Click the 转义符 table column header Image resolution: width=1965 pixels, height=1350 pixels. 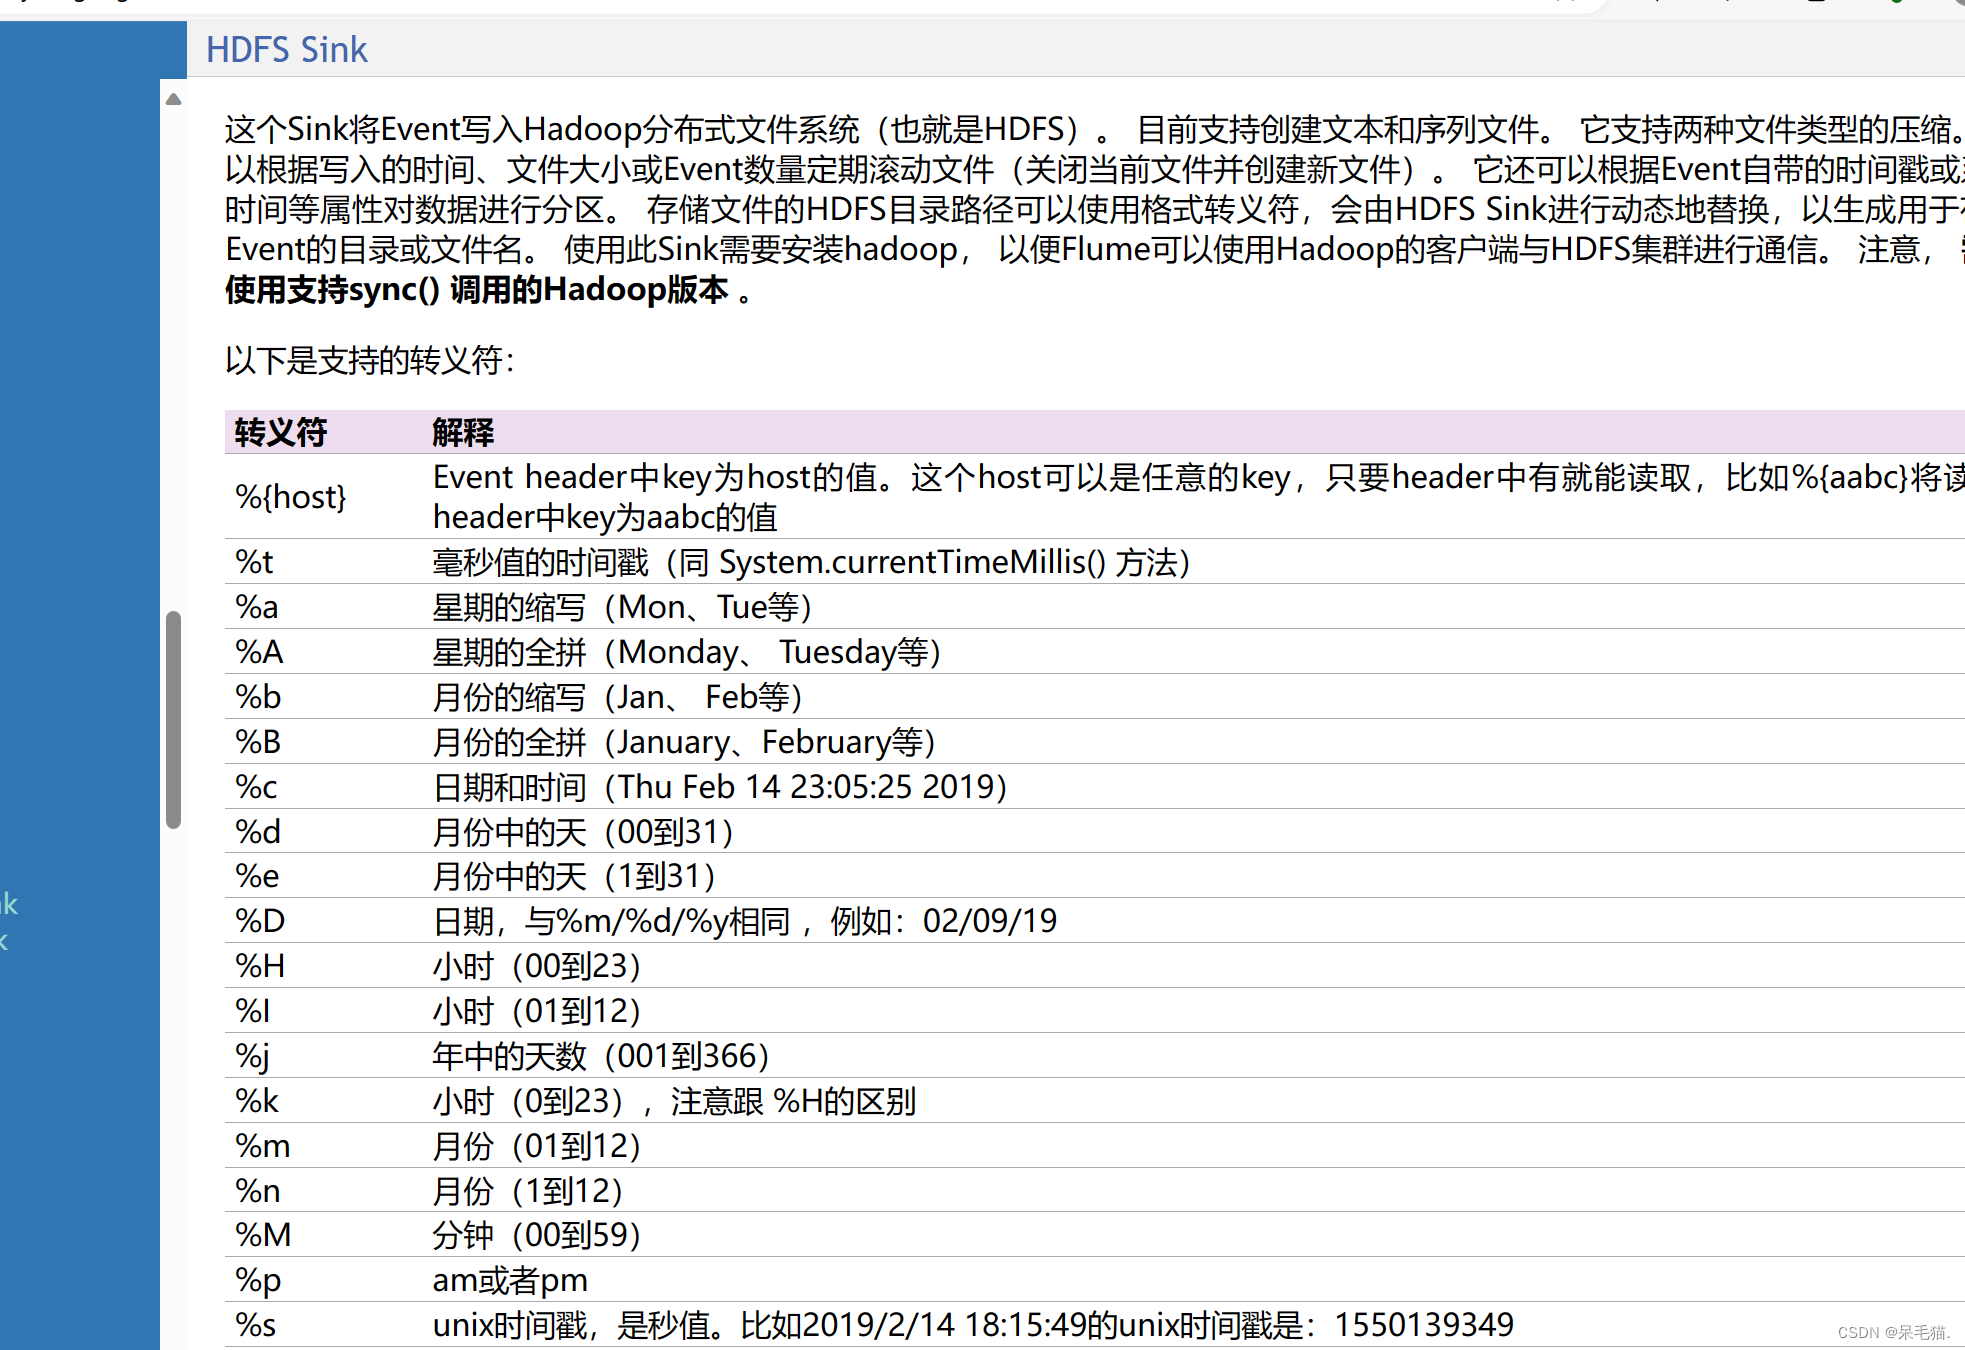click(x=281, y=432)
